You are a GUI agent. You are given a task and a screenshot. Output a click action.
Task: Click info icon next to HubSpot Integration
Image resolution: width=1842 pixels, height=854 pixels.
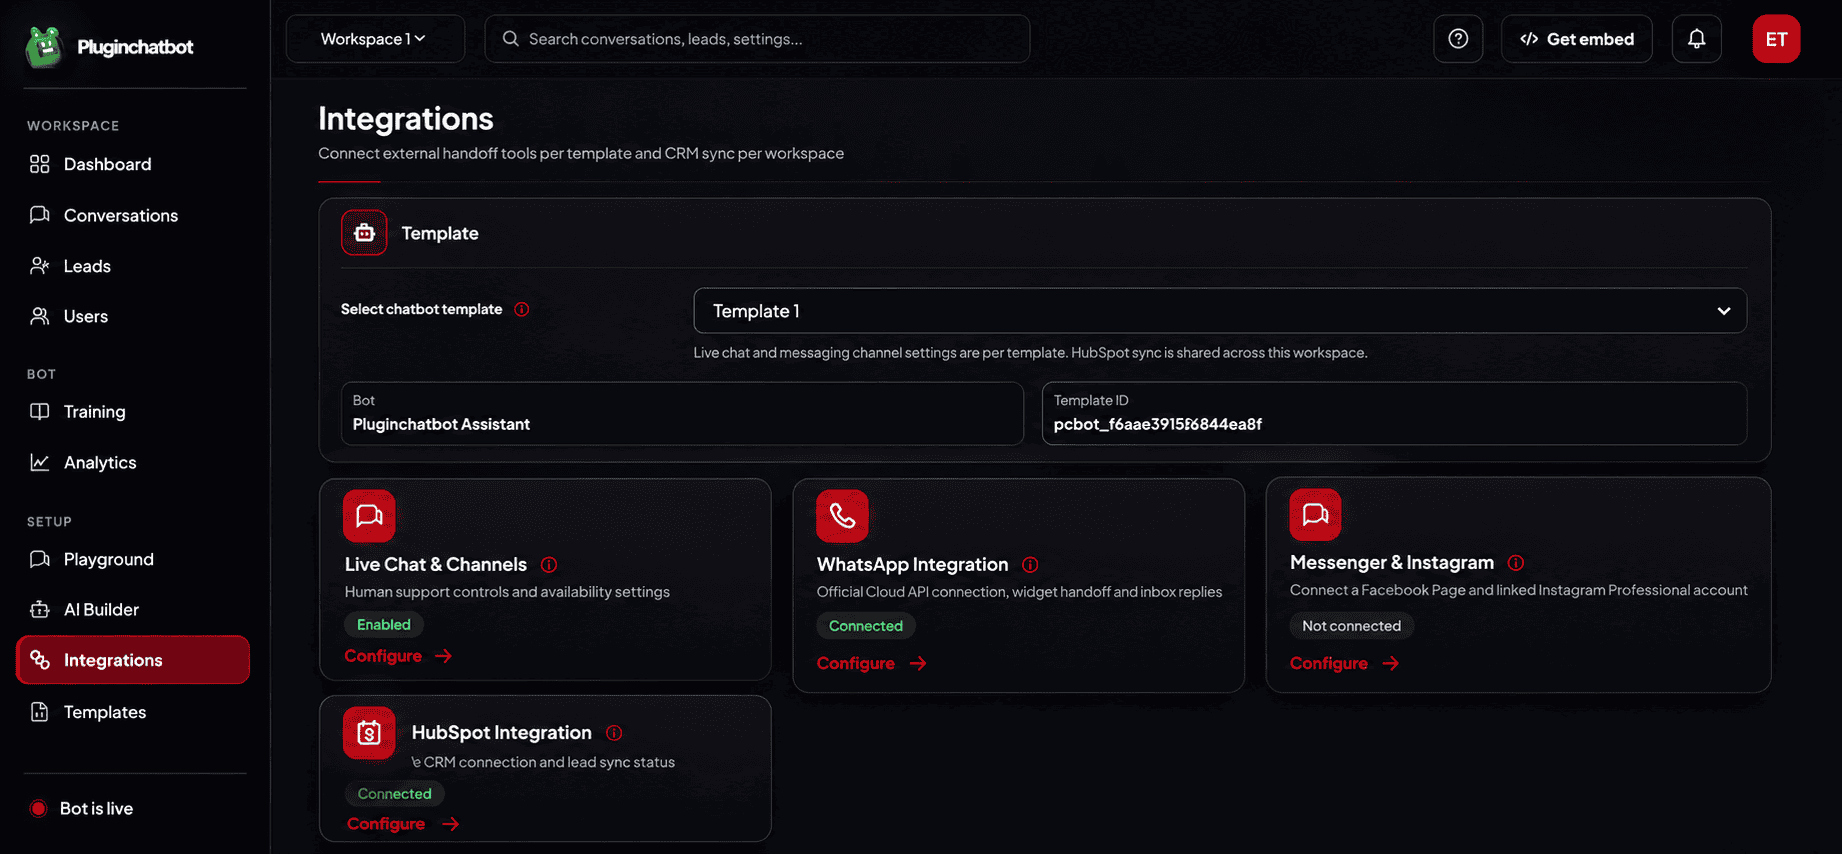[614, 733]
